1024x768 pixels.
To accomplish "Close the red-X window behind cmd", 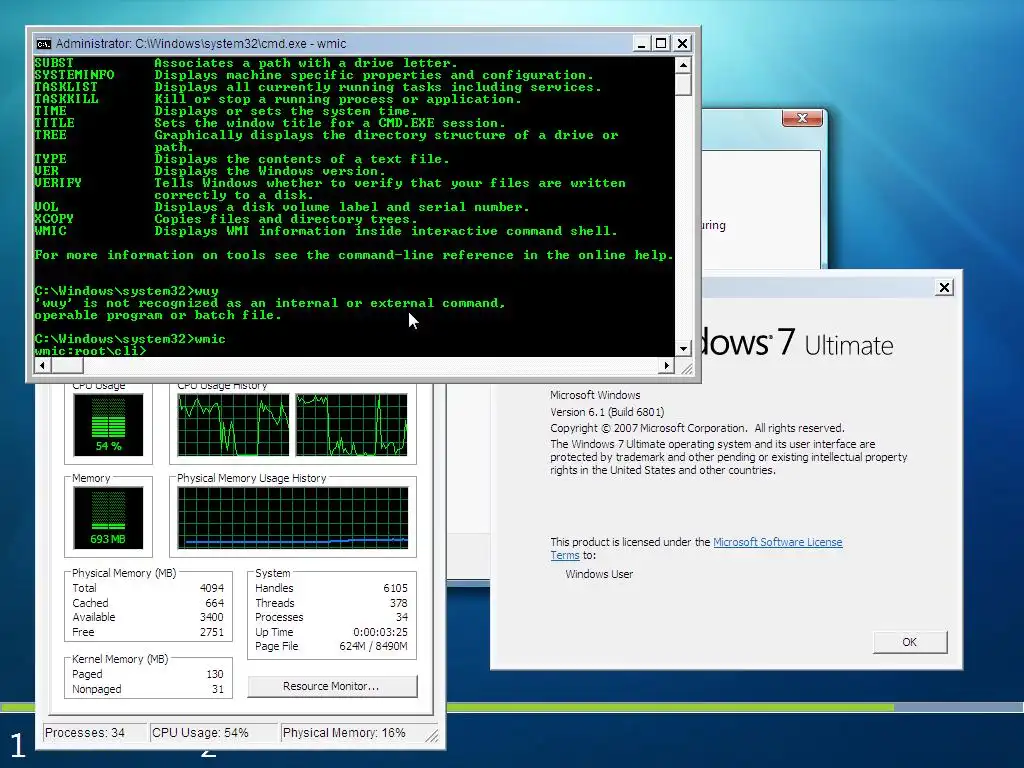I will pyautogui.click(x=802, y=118).
